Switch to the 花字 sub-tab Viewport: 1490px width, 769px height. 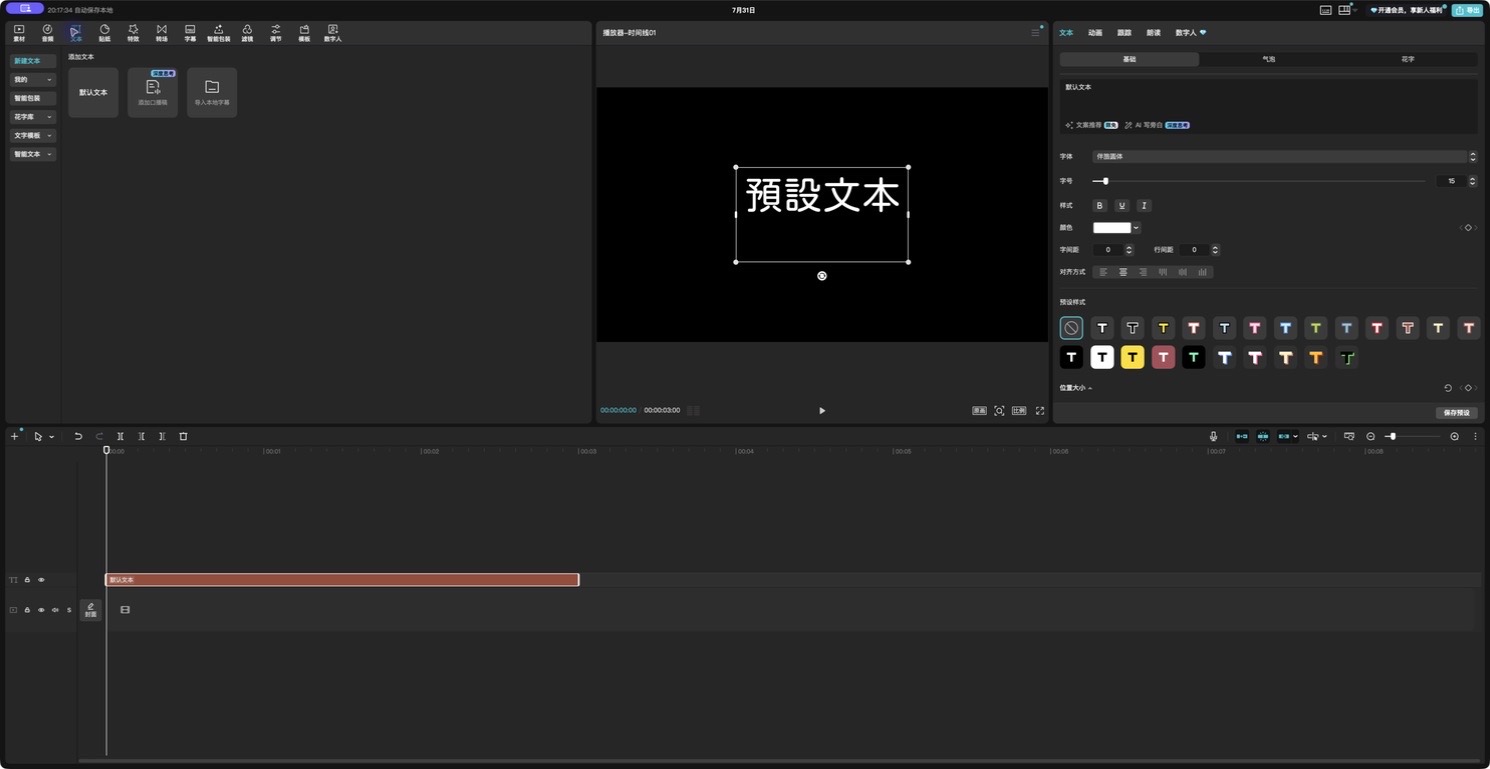click(1407, 59)
